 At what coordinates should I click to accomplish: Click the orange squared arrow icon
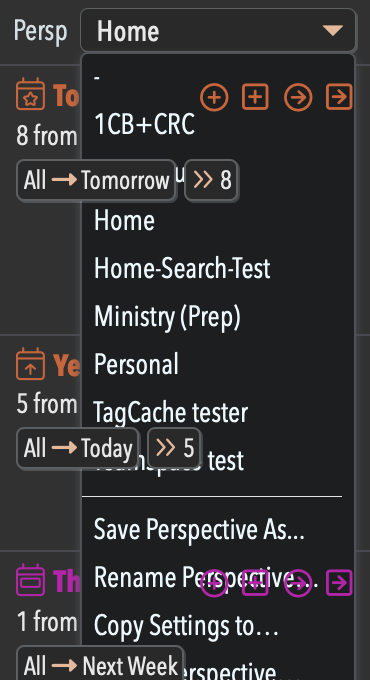[339, 97]
